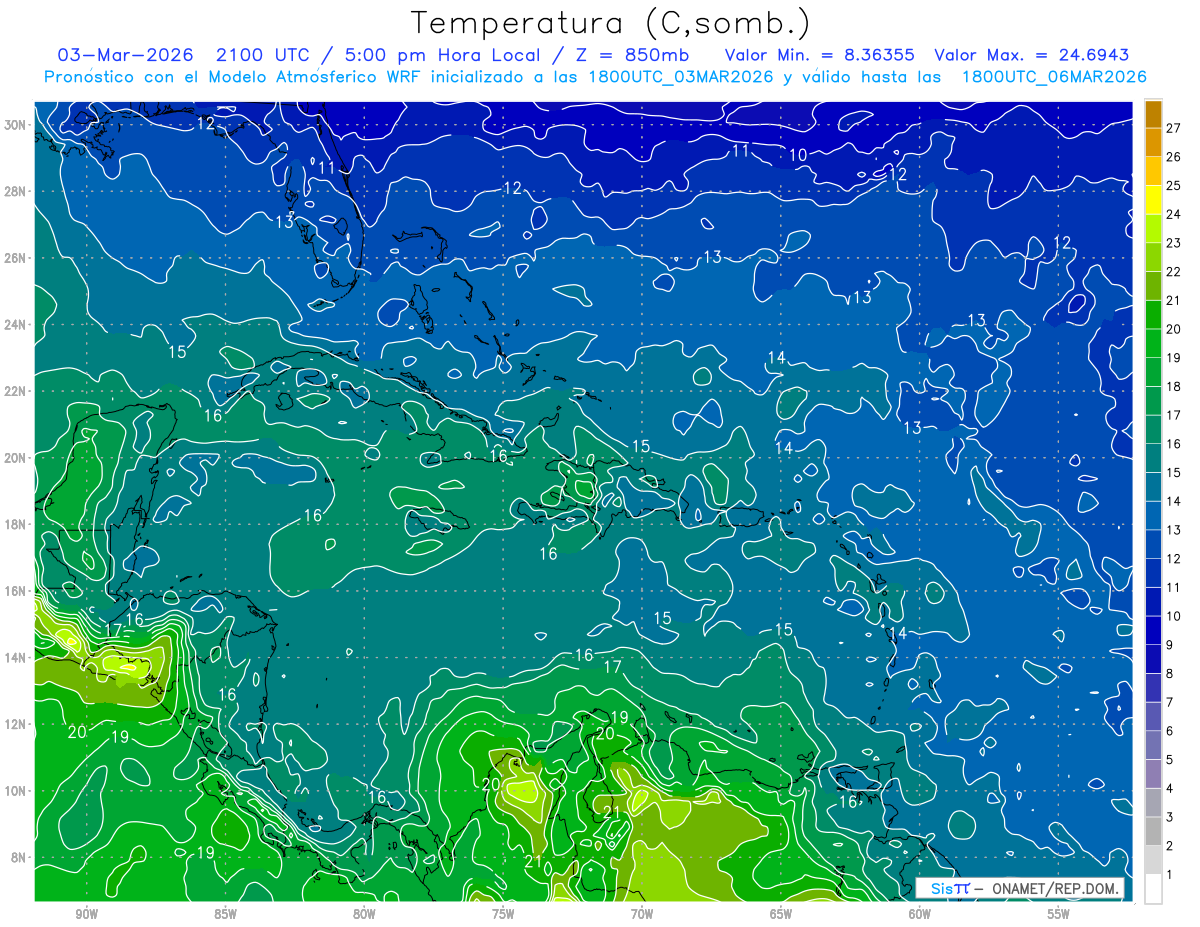Click the color scale label "3"
Screen dimensions: 1200x927
[x=1170, y=817]
